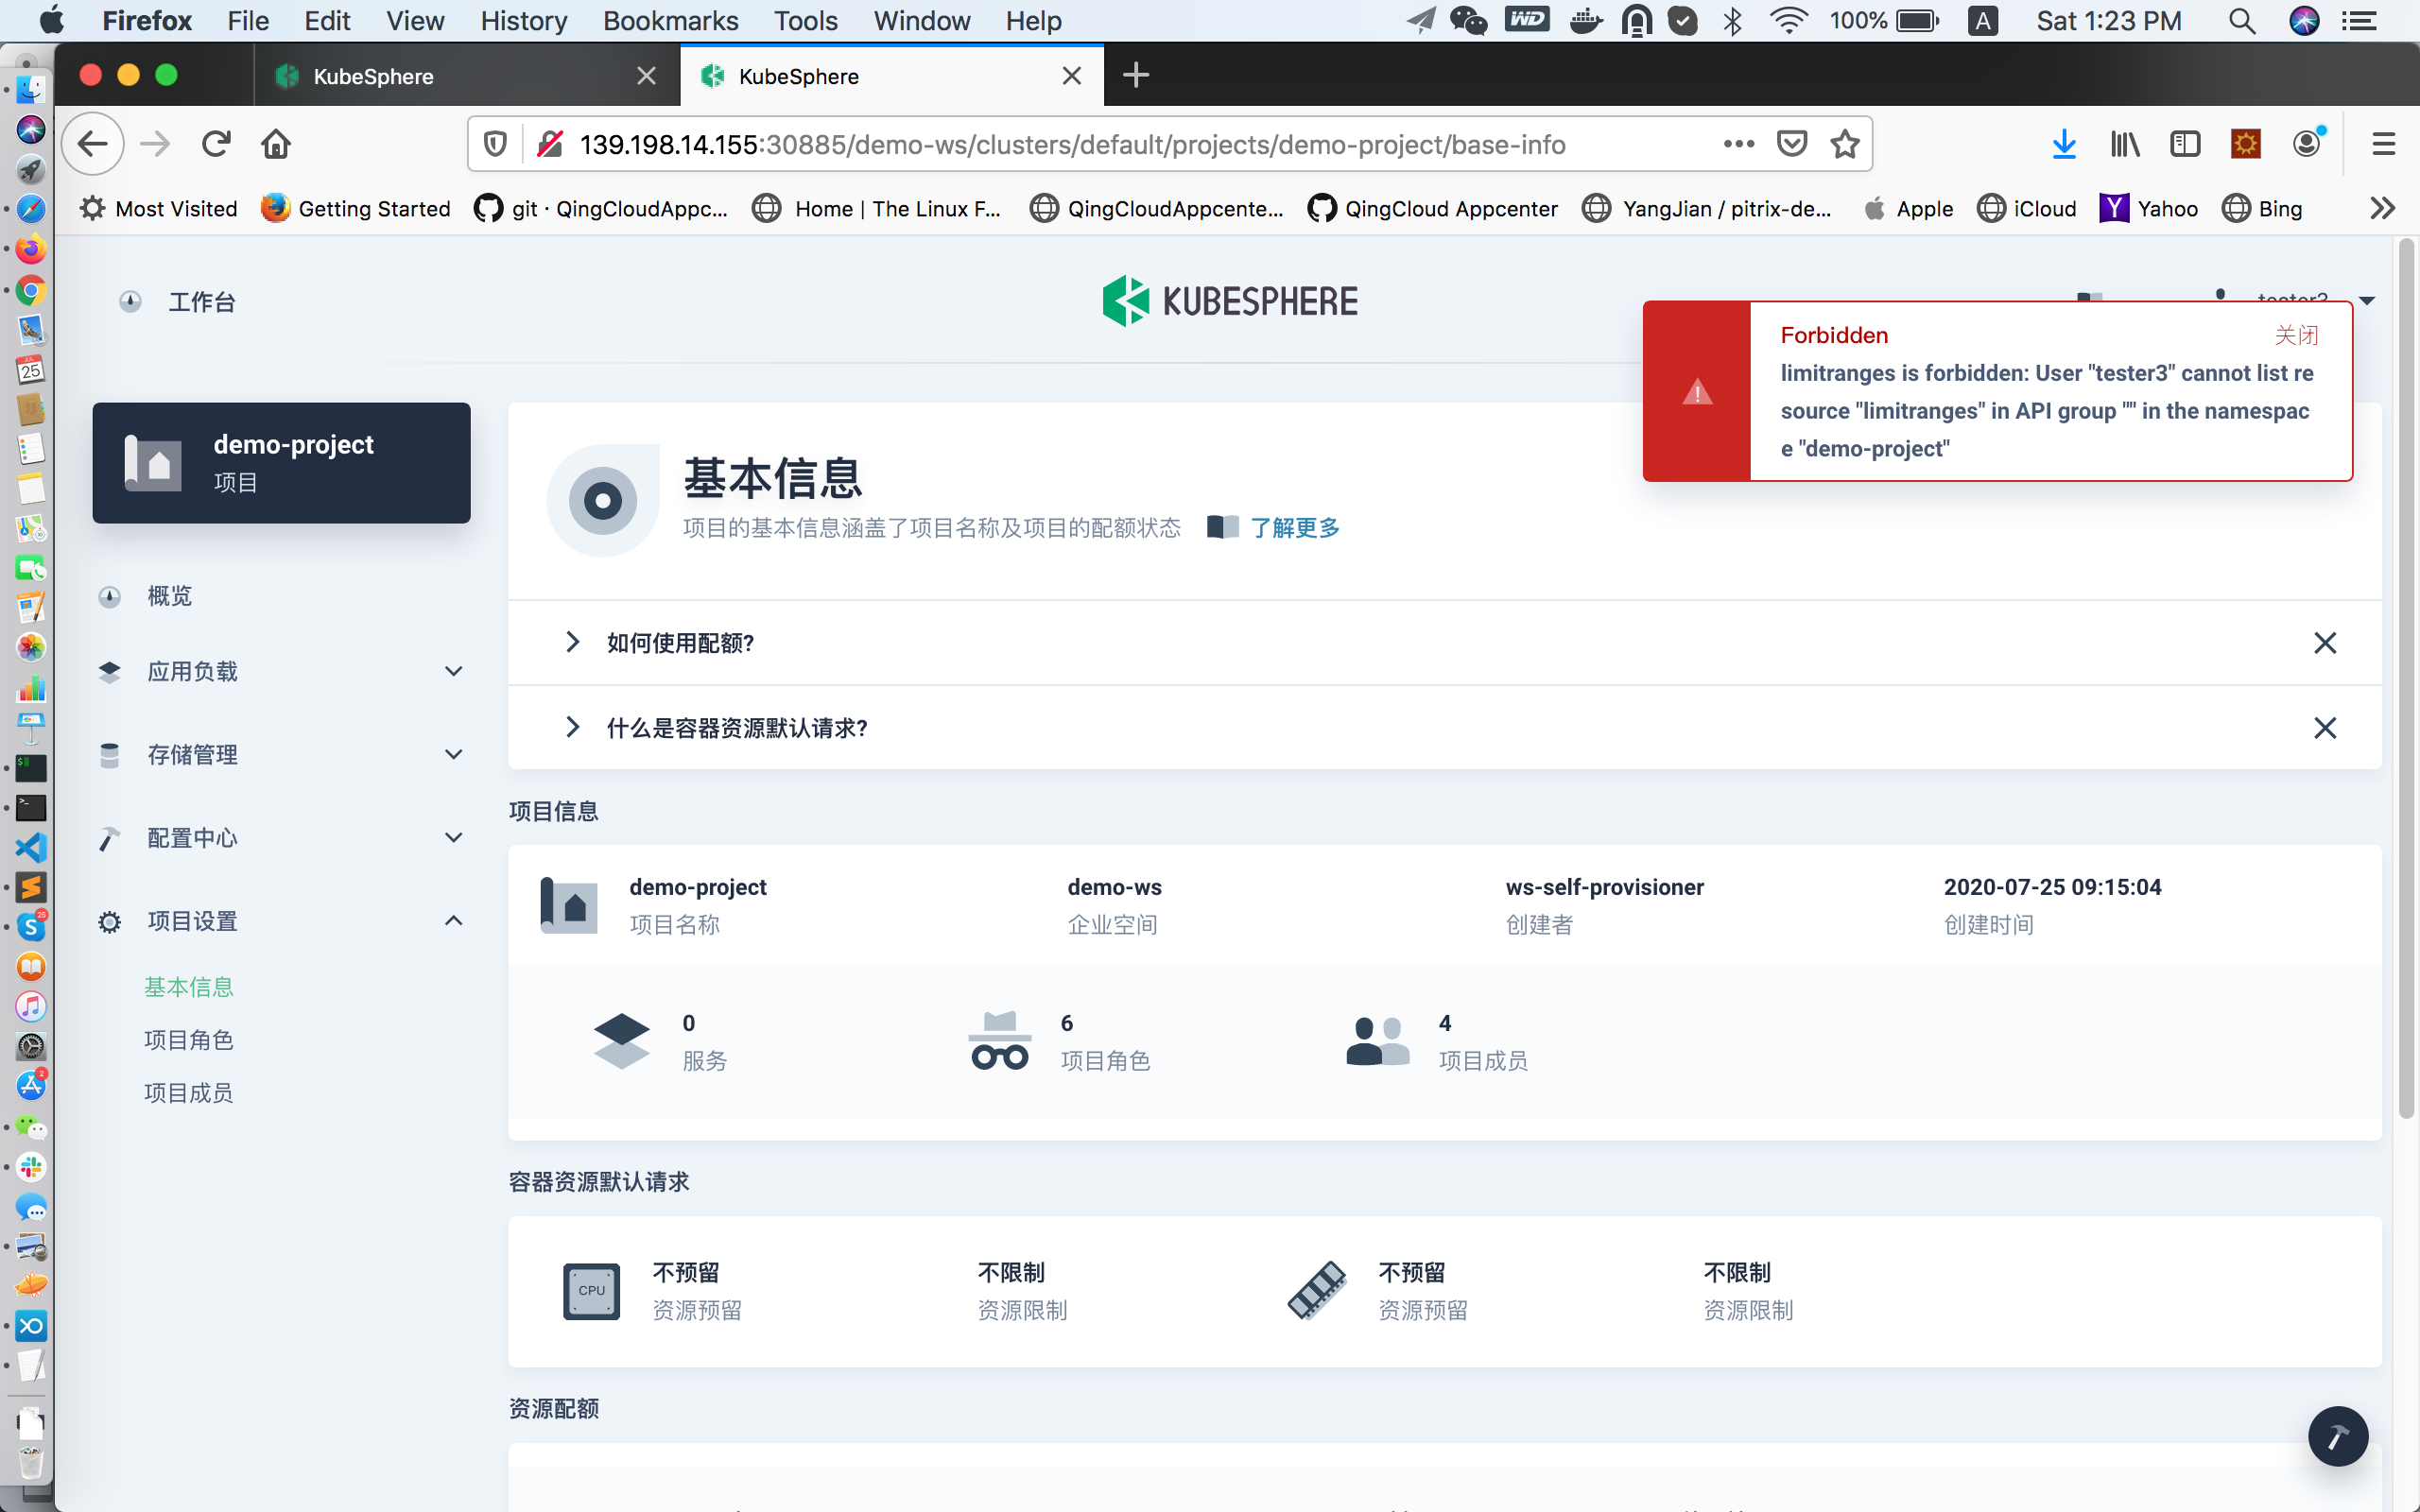This screenshot has height=1512, width=2420.
Task: Select the 概览 overview icon in sidebar
Action: (x=110, y=596)
